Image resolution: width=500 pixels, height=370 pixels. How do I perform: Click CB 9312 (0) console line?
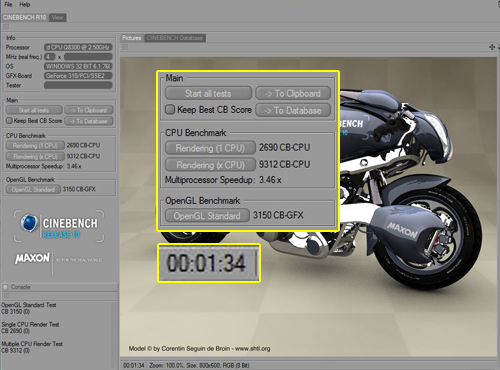[x=15, y=350]
